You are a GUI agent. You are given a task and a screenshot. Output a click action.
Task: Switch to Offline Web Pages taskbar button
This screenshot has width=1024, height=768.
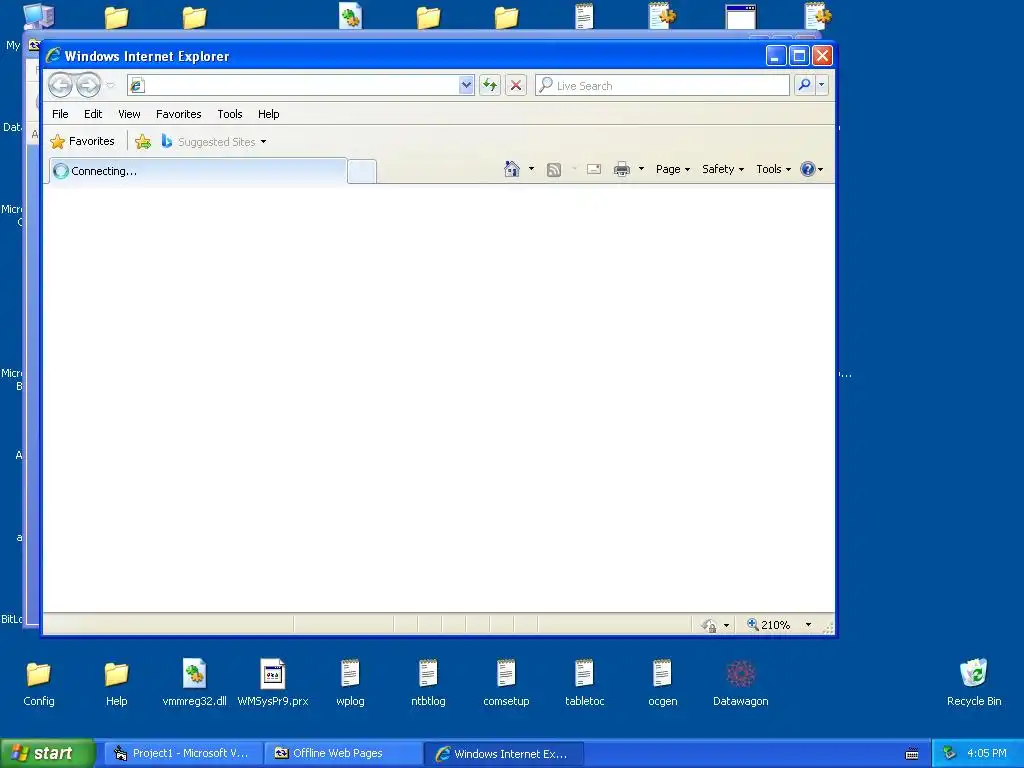tap(344, 754)
